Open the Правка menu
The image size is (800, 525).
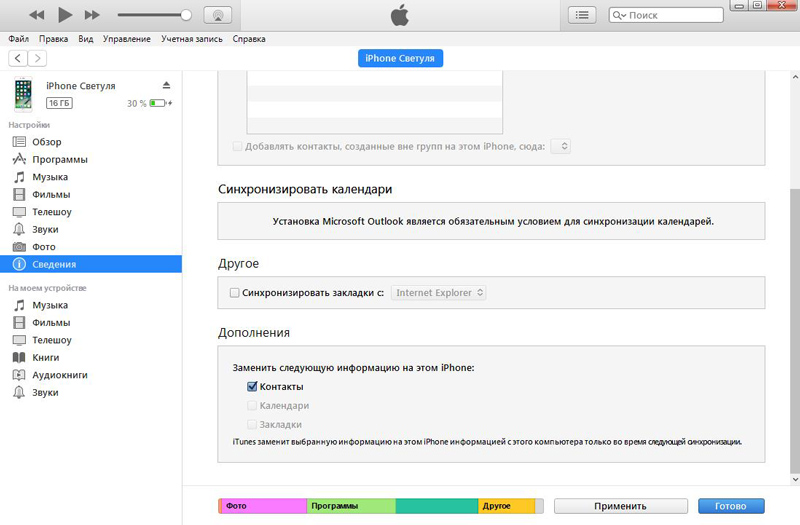coord(54,39)
